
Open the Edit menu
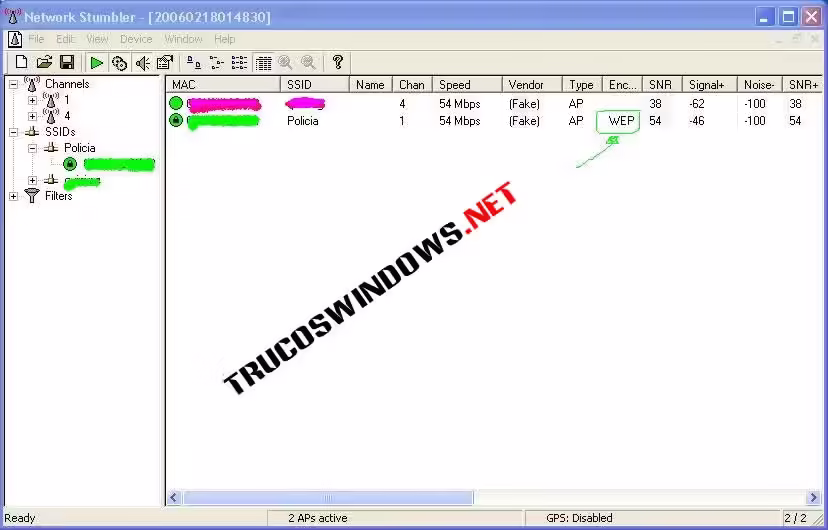(x=65, y=39)
